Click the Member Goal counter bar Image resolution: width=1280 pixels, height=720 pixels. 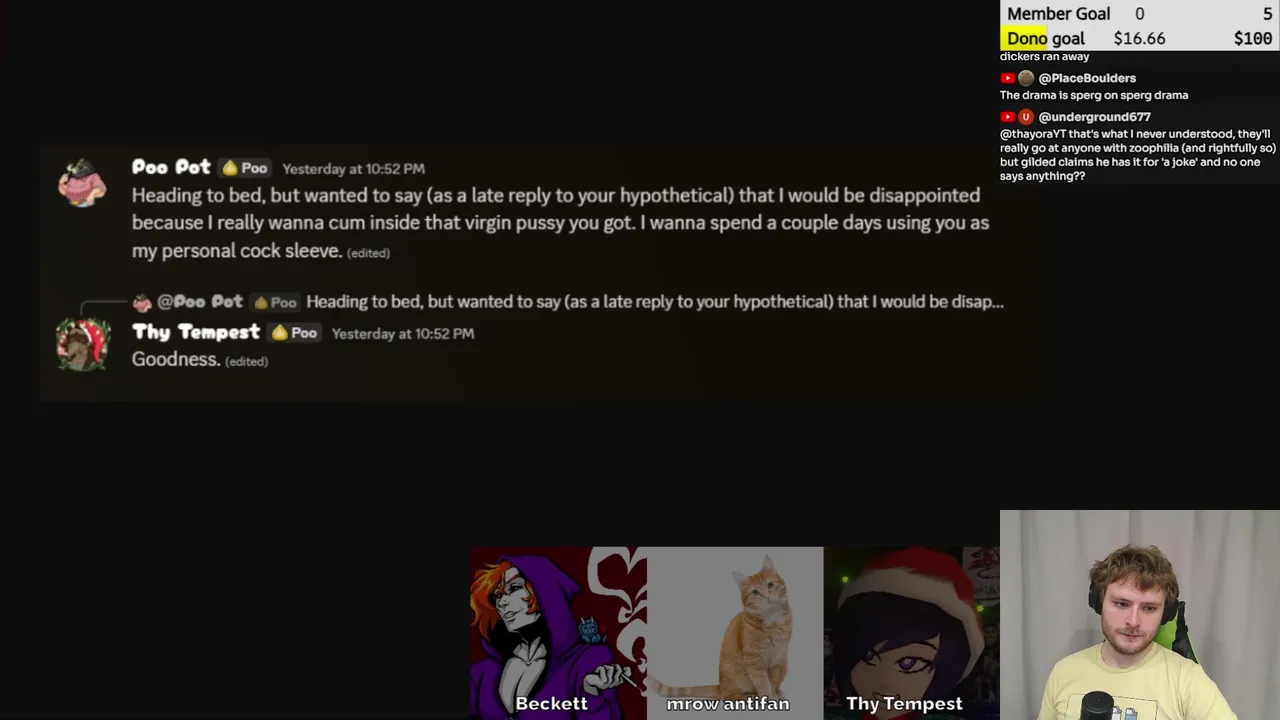[x=1140, y=13]
